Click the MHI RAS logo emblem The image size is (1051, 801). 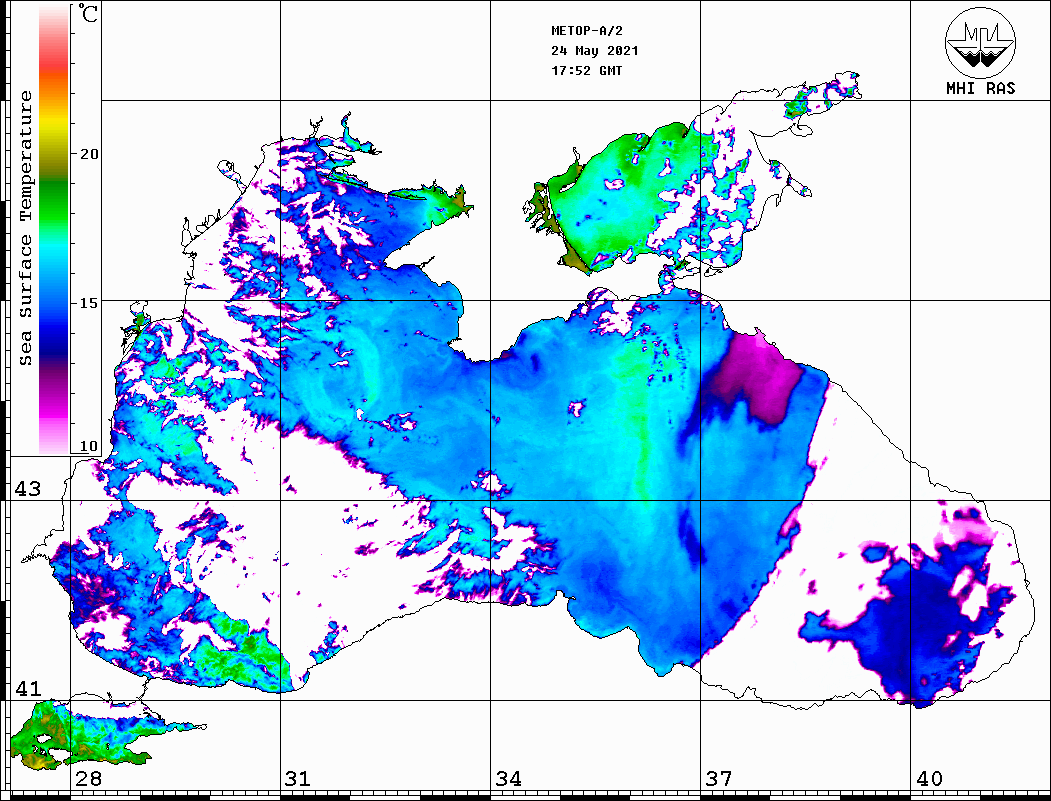point(980,42)
